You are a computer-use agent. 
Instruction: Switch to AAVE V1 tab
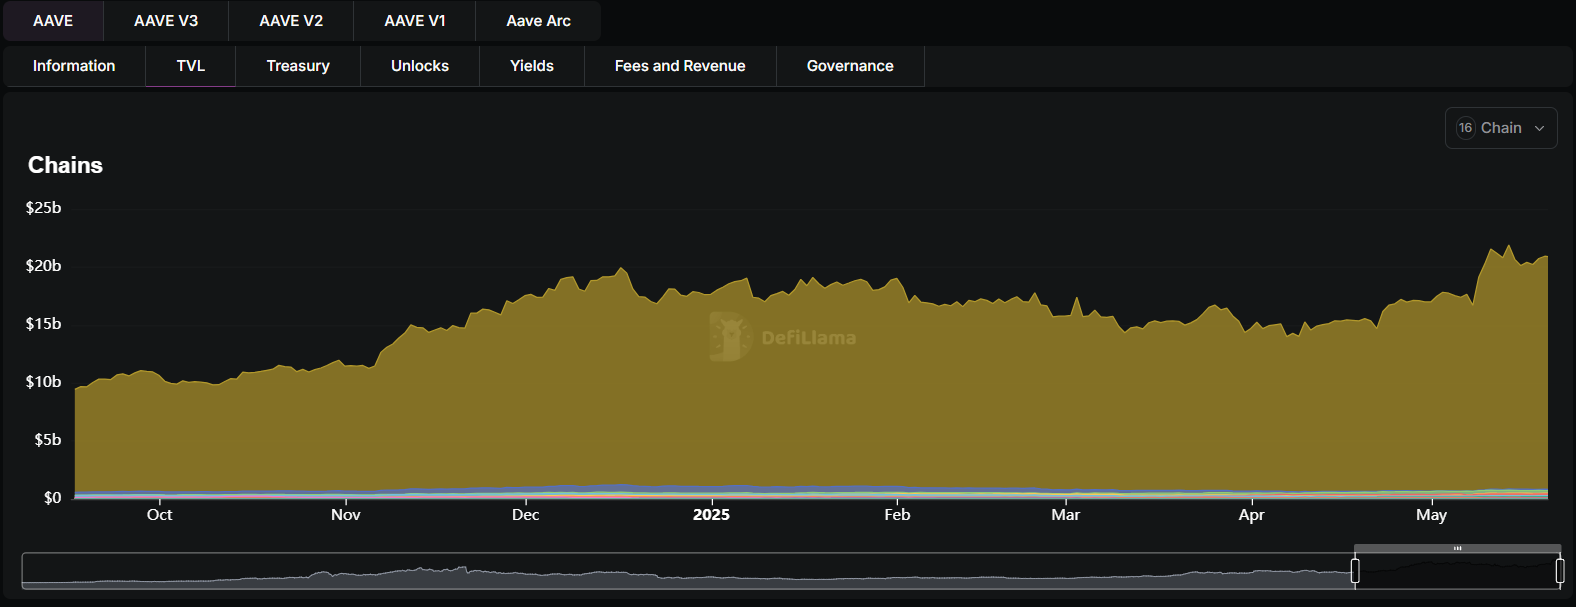pyautogui.click(x=415, y=21)
